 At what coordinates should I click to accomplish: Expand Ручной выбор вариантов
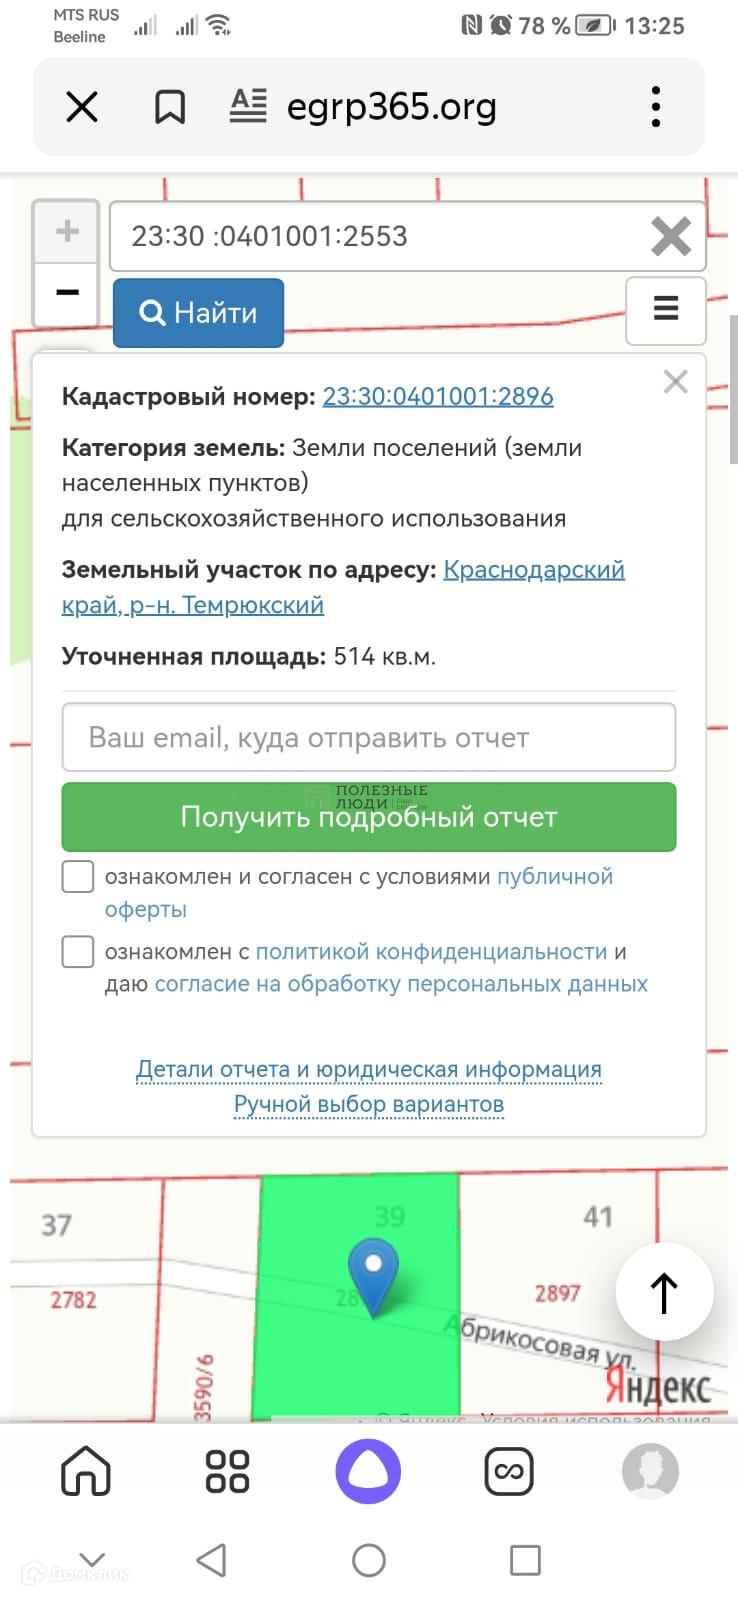tap(369, 1104)
